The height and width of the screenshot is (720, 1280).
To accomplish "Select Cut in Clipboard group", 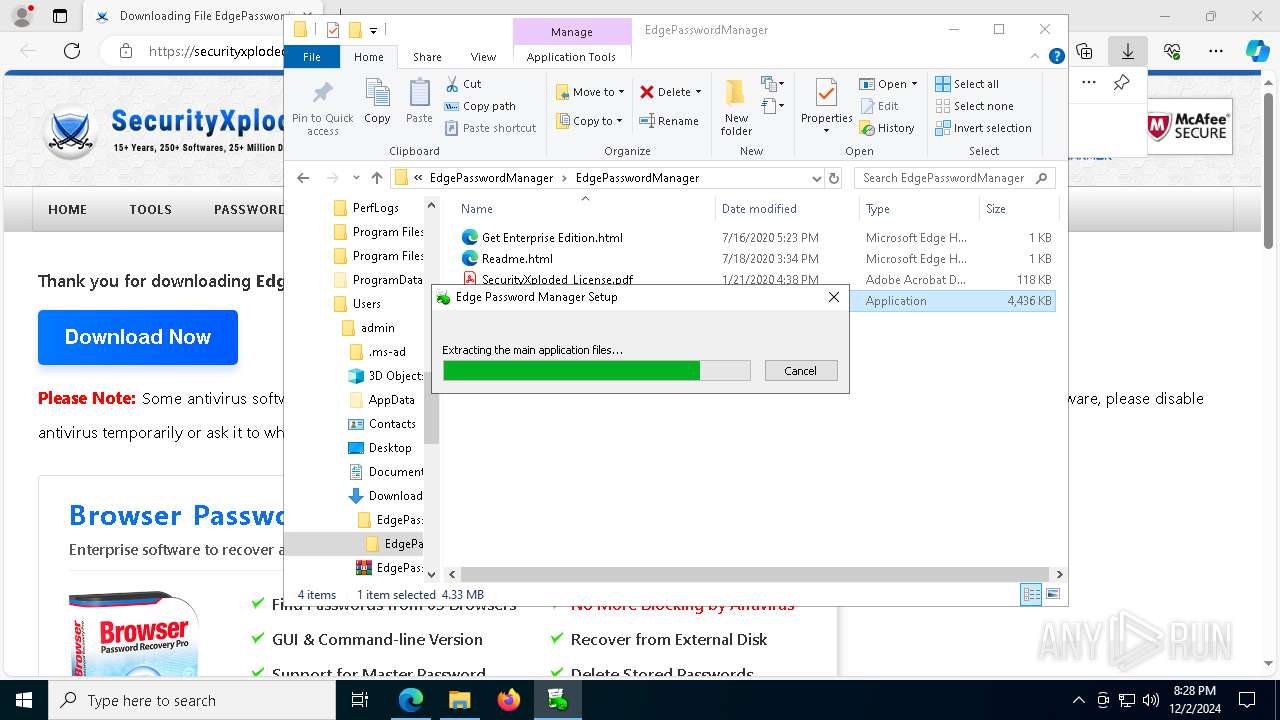I will (463, 84).
